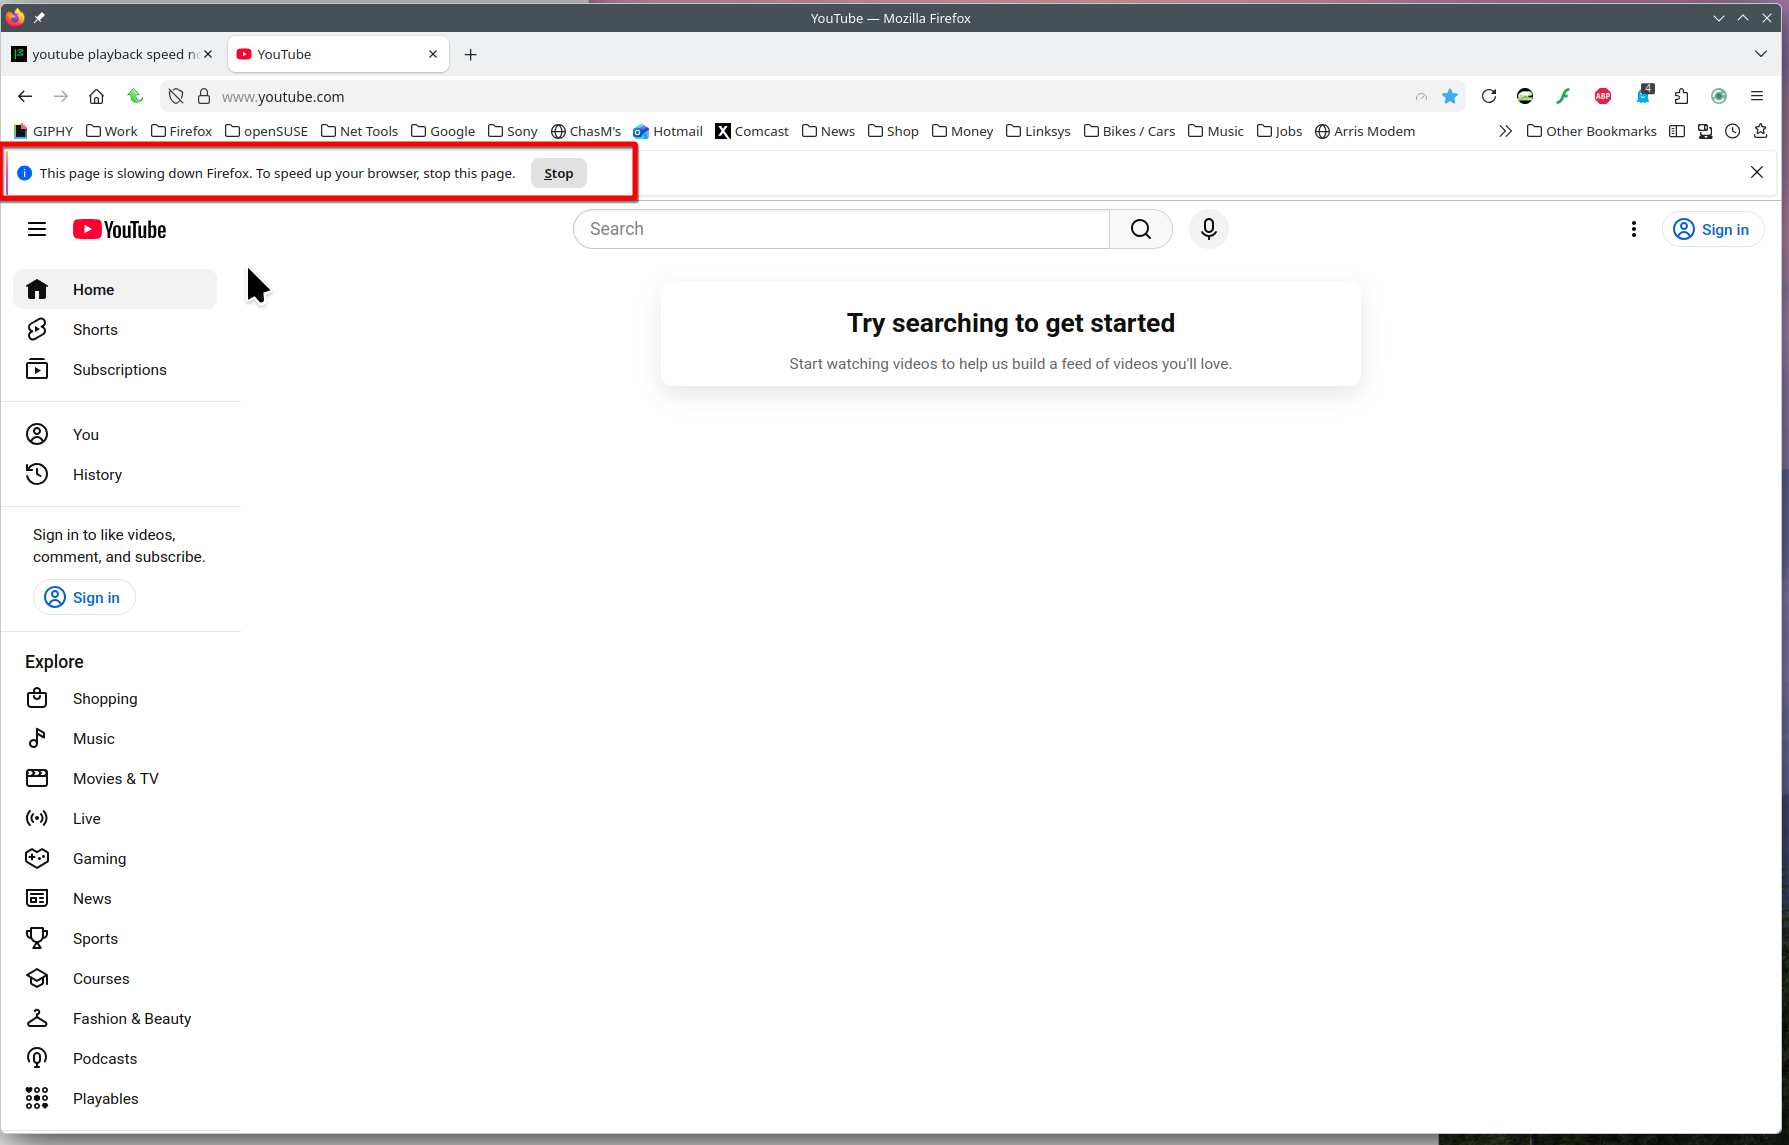This screenshot has height=1145, width=1789.
Task: Open the Net Tools bookmarks folder
Action: click(x=360, y=131)
